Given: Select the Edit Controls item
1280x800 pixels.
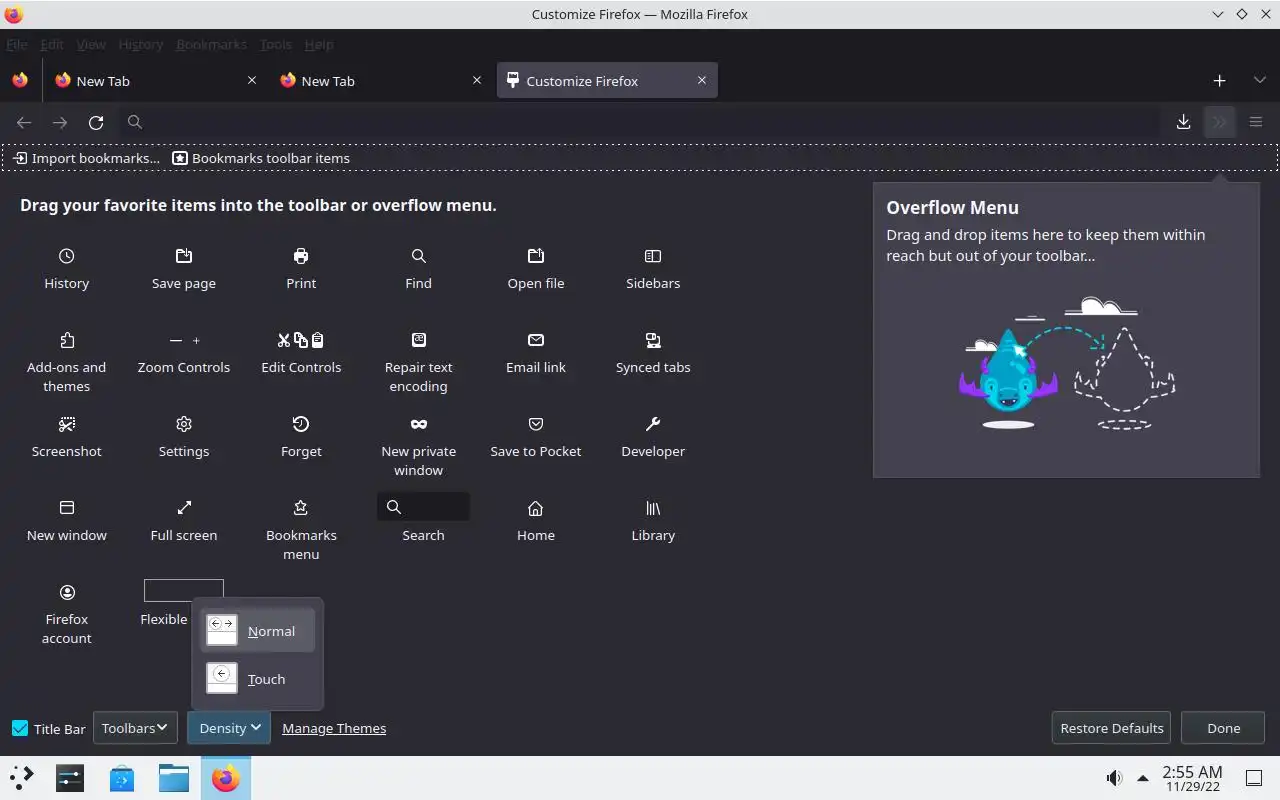Looking at the screenshot, I should pyautogui.click(x=301, y=353).
